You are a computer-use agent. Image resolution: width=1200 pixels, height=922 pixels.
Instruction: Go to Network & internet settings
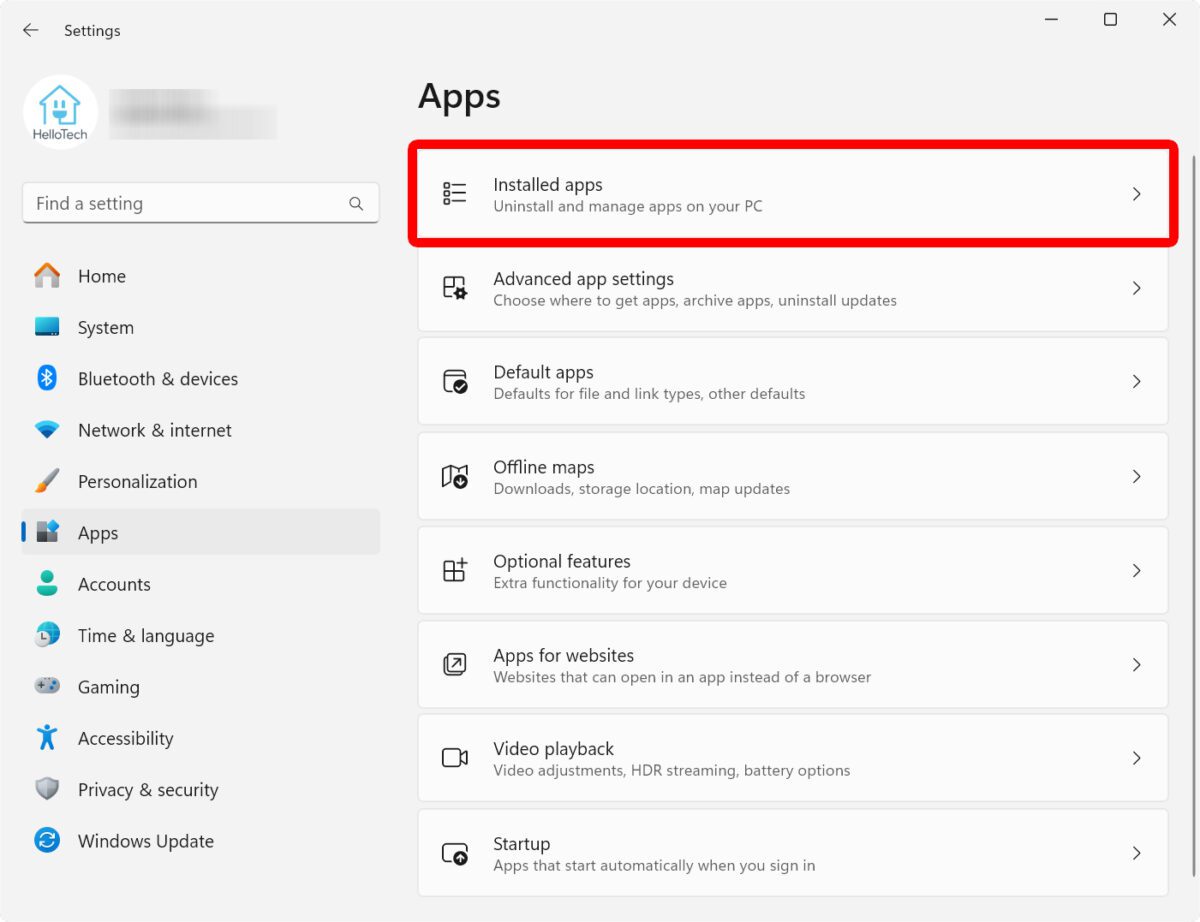(154, 430)
